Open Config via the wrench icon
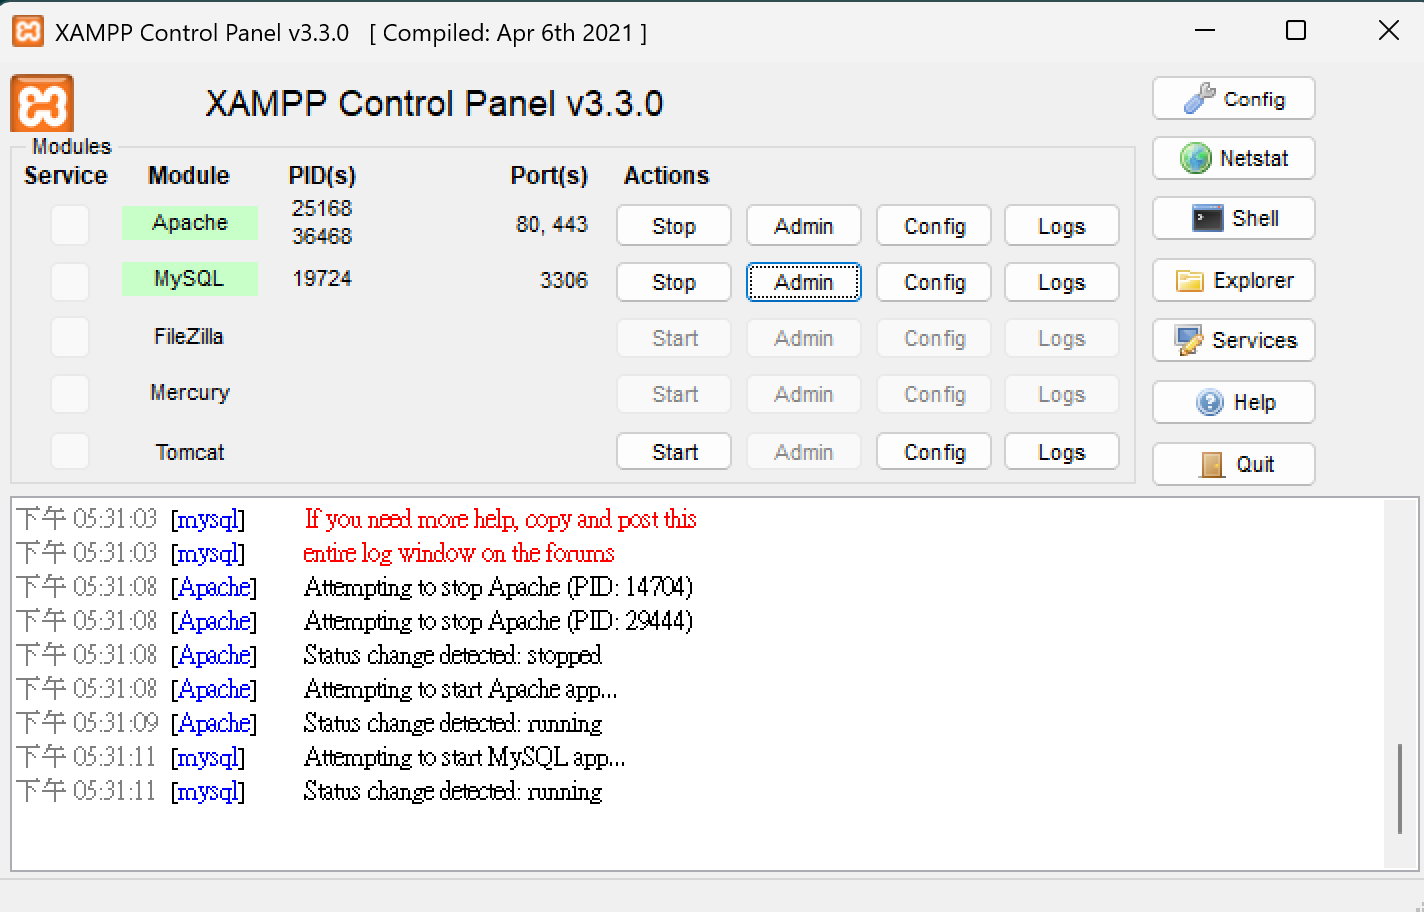 pyautogui.click(x=1233, y=99)
